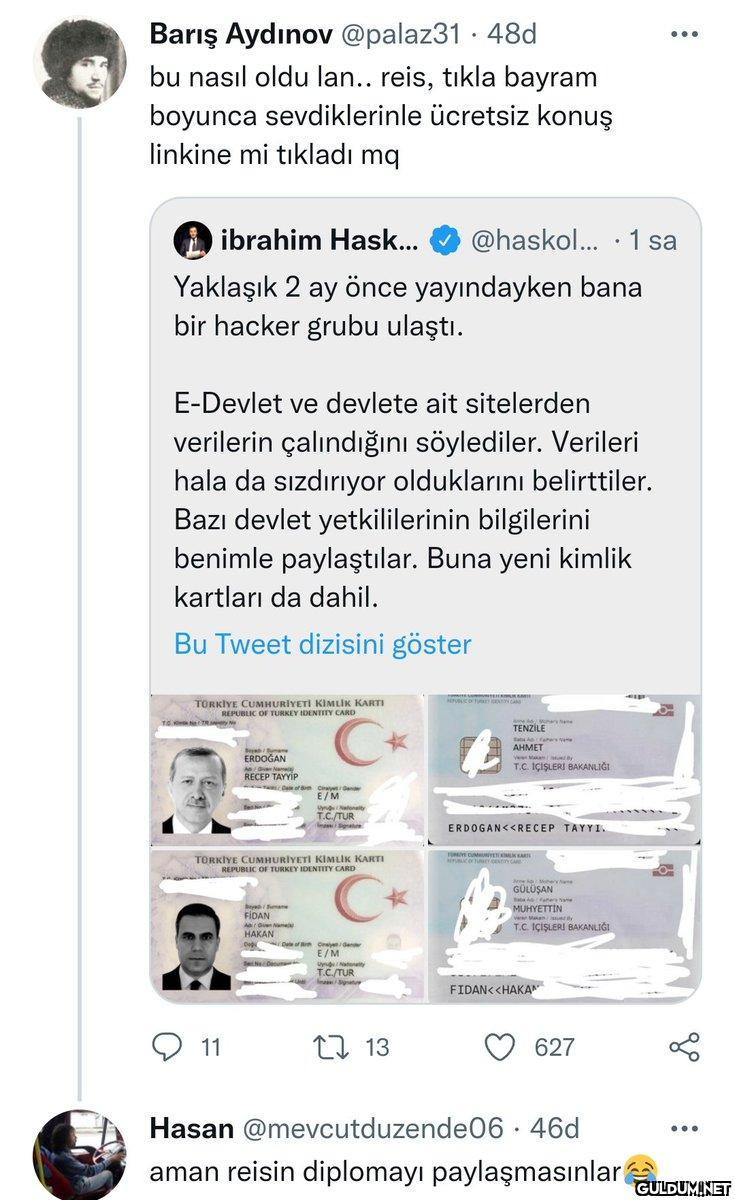Expand the three-dot menu on Hasan's reply
This screenshot has width=735, height=1200.
684,1128
